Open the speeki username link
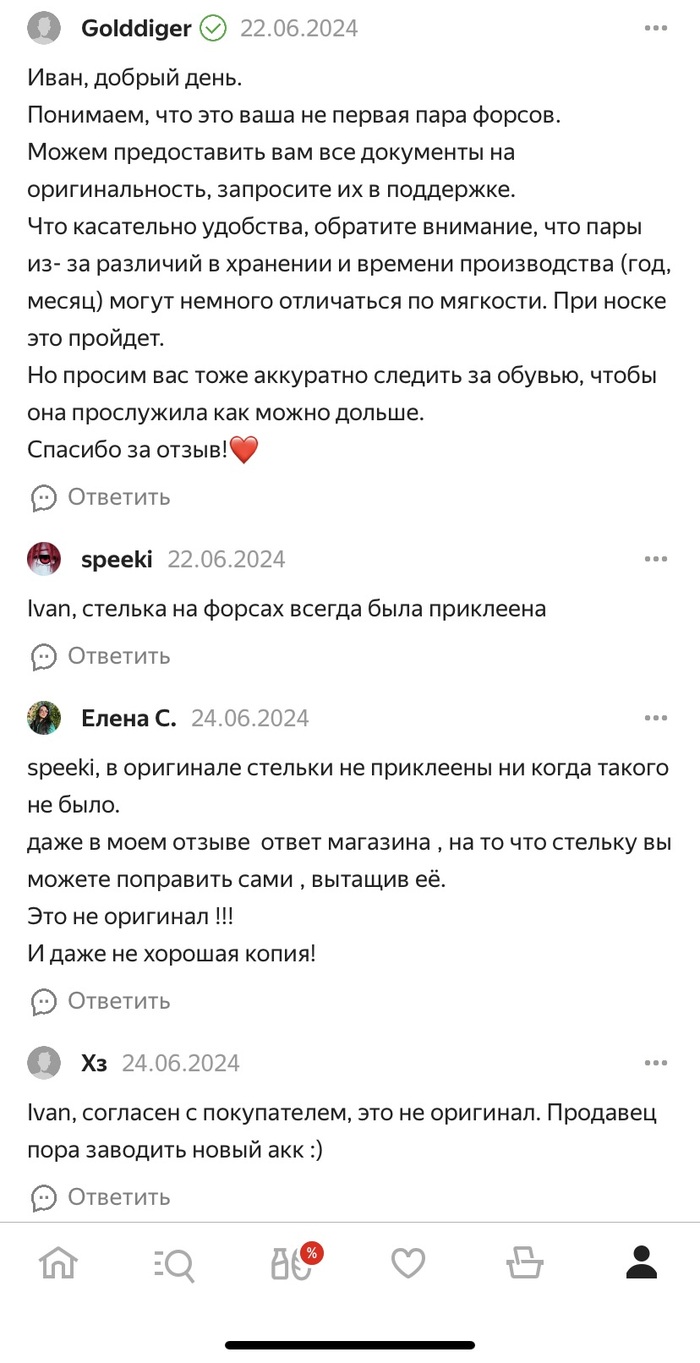 [x=116, y=559]
